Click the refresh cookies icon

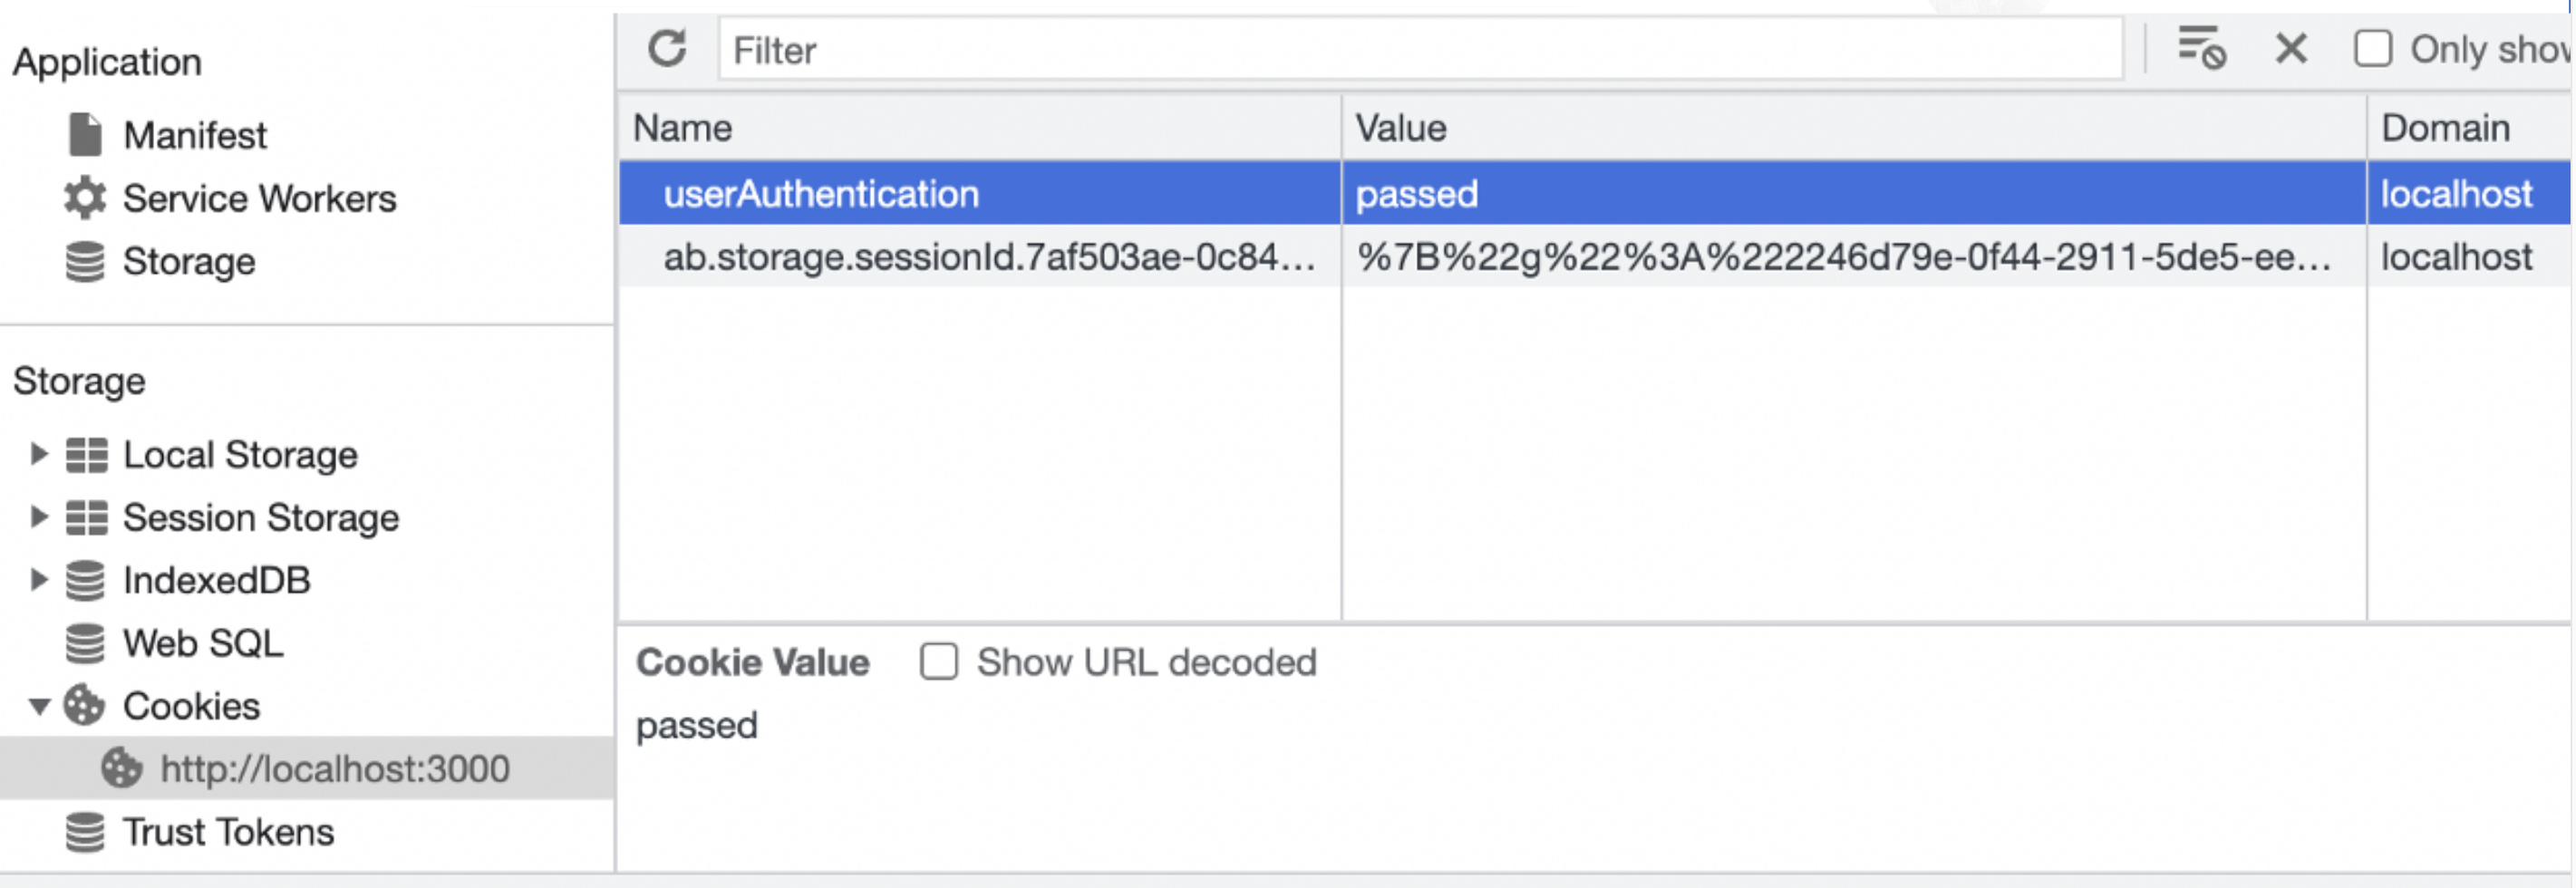coord(667,49)
